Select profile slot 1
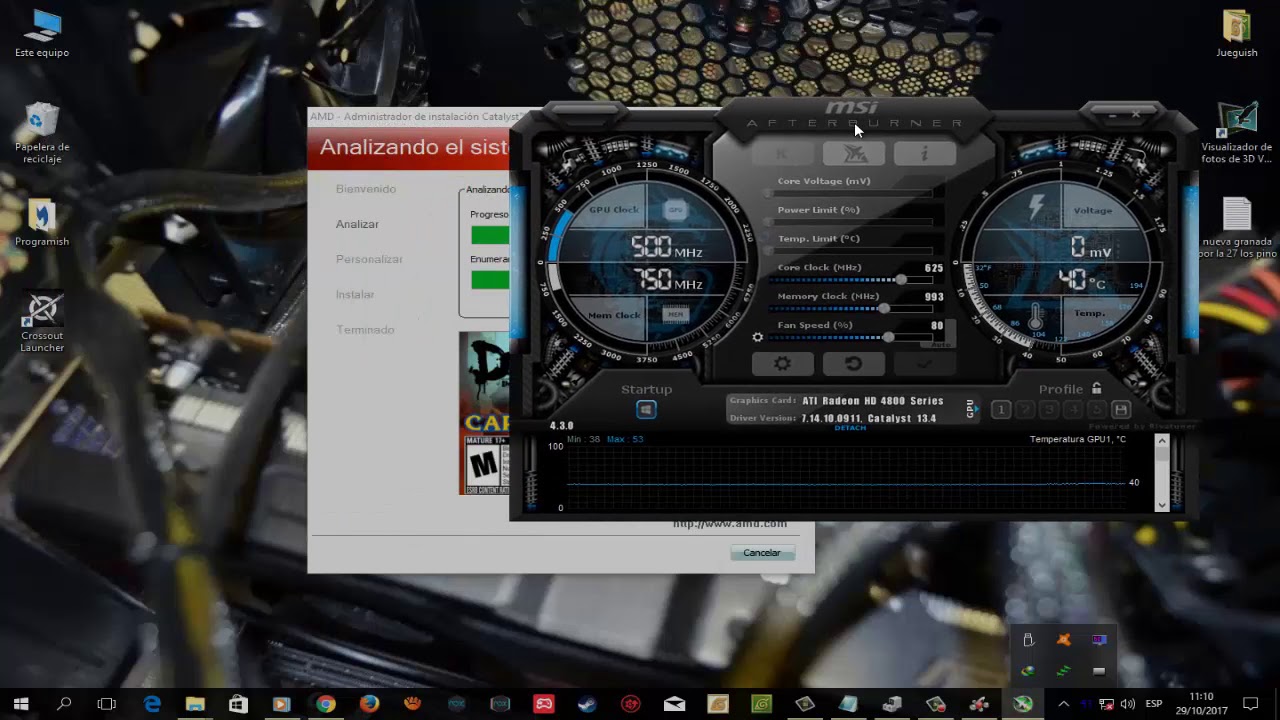1280x720 pixels. point(1001,410)
